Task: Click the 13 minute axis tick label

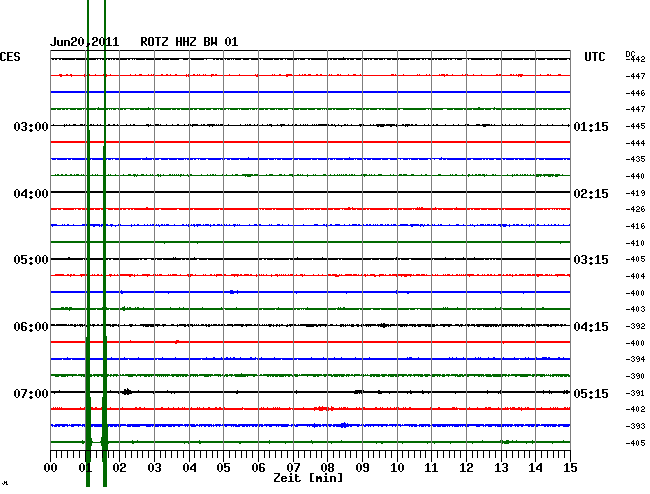Action: (501, 468)
